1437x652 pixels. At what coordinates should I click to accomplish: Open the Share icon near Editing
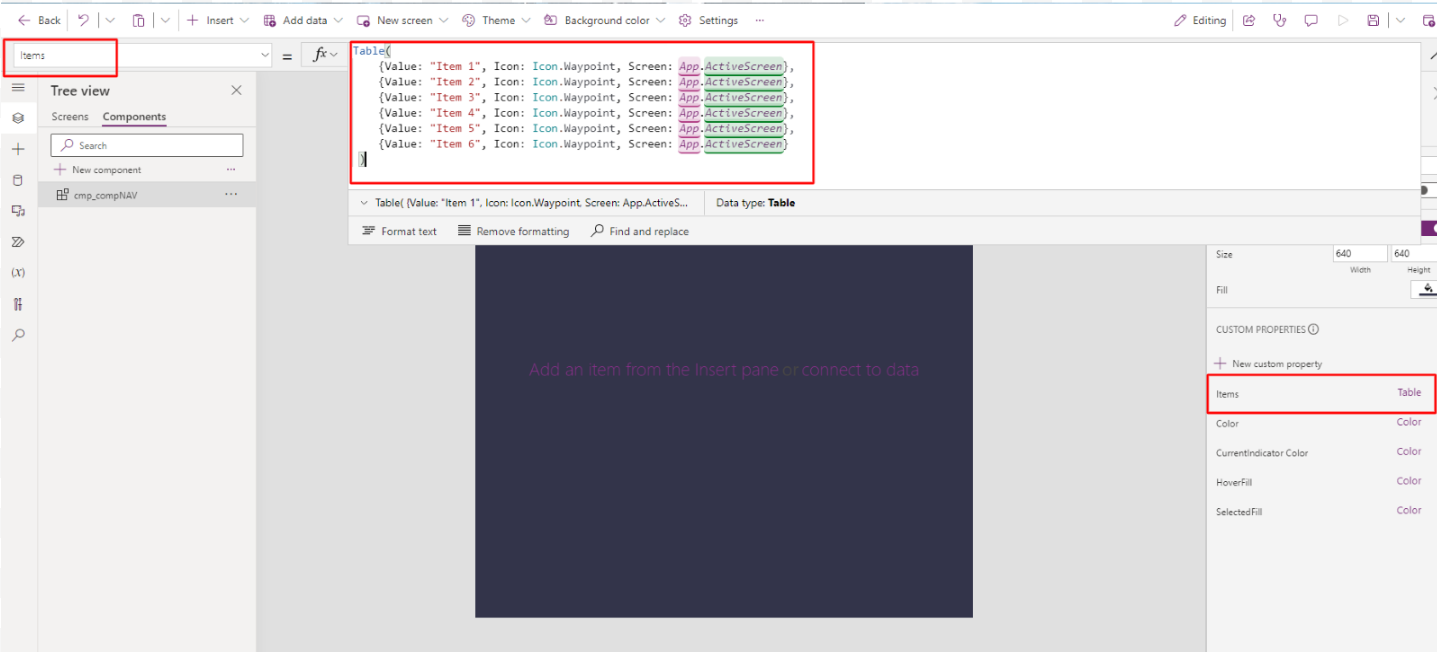pyautogui.click(x=1248, y=20)
